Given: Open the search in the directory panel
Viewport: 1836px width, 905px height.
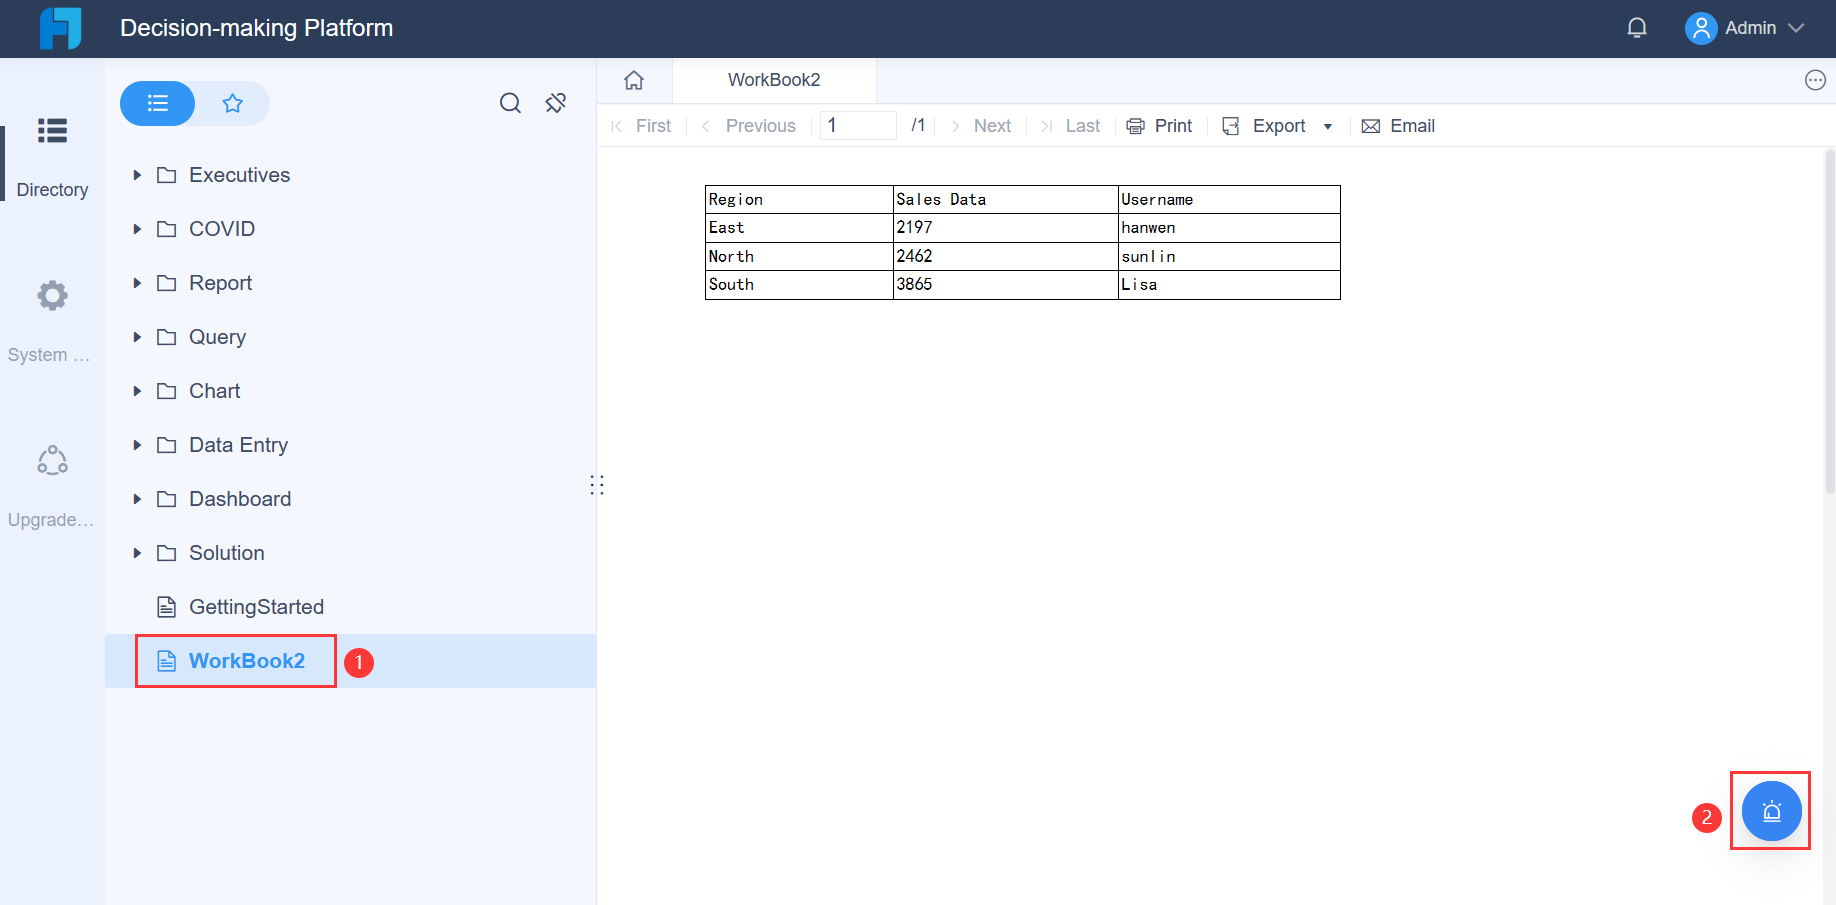Looking at the screenshot, I should (x=510, y=103).
